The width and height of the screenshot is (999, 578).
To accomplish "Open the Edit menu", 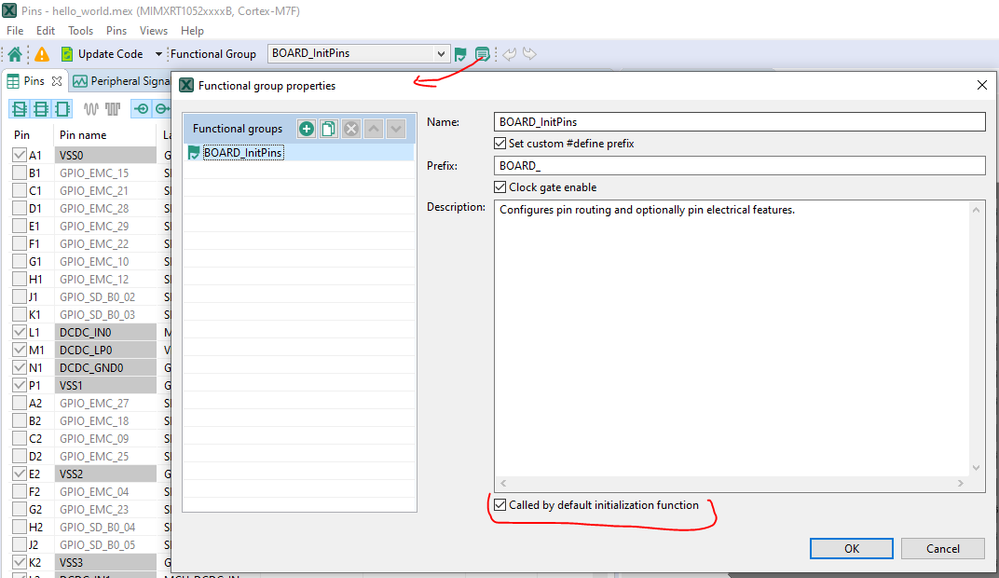I will [45, 31].
